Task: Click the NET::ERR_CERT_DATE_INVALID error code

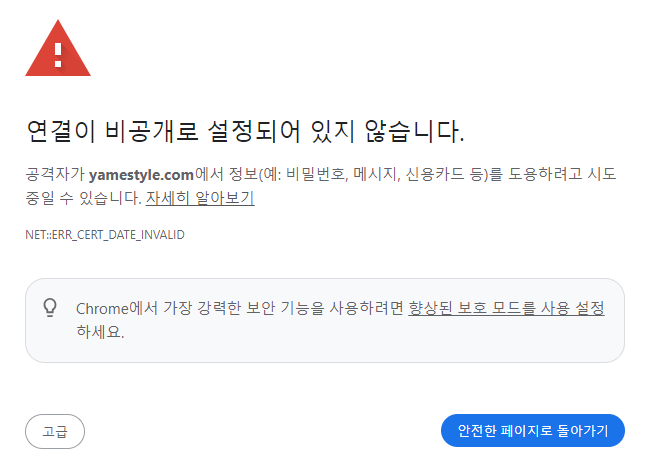Action: 105,235
